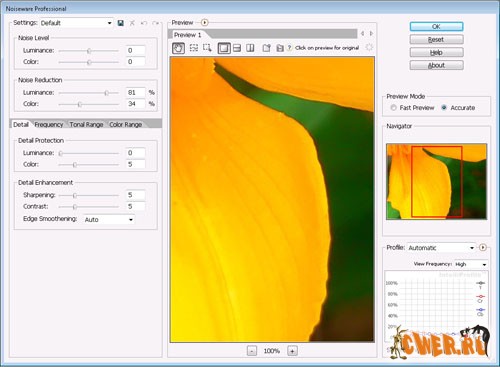This screenshot has height=367, width=500.
Task: Switch to vertical split preview layout
Action: pos(250,48)
